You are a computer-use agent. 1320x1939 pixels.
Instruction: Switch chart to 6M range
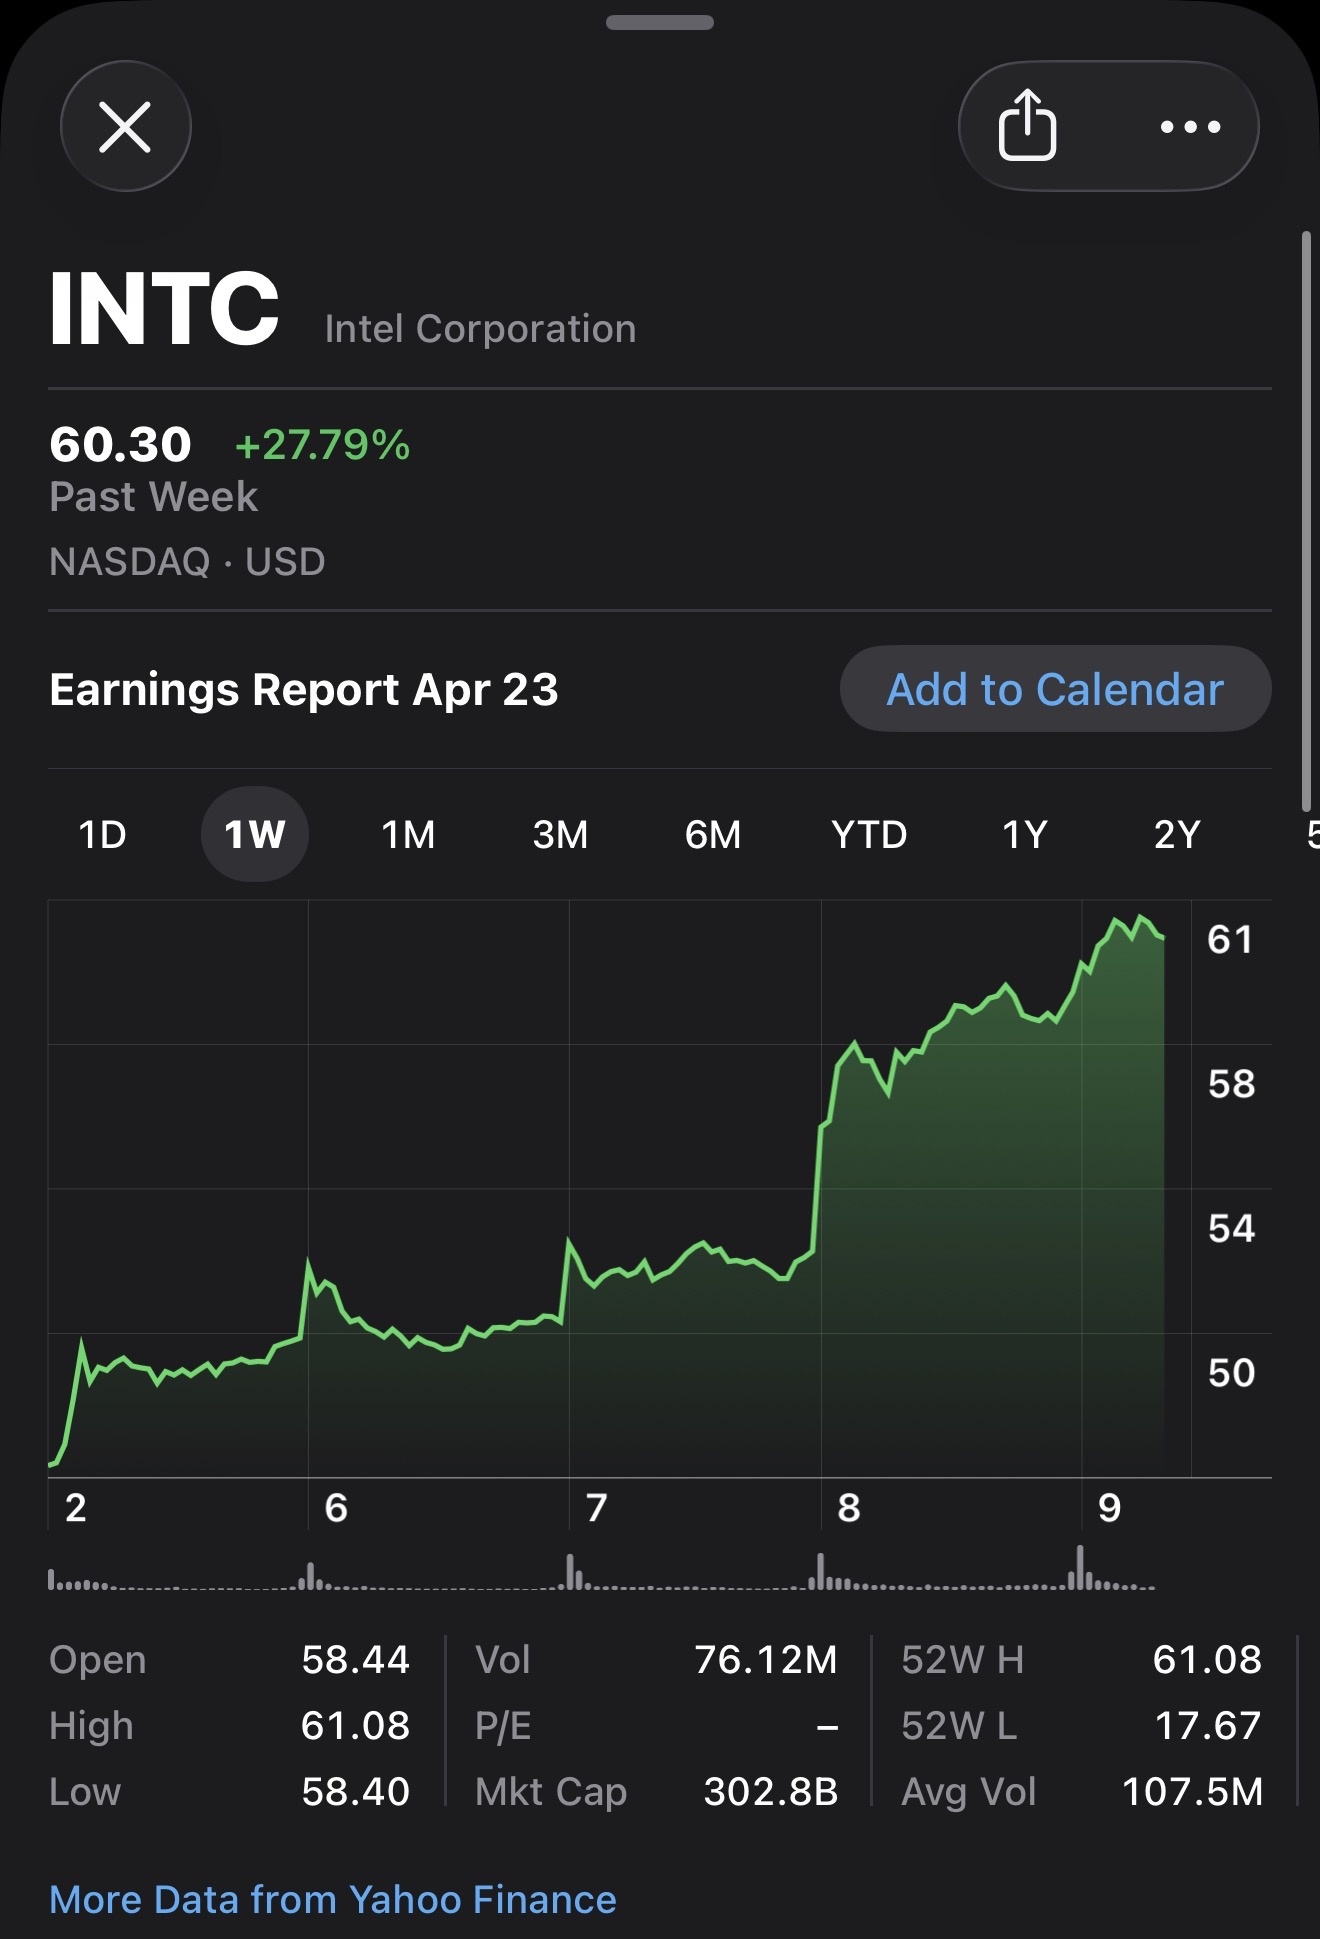[x=713, y=834]
